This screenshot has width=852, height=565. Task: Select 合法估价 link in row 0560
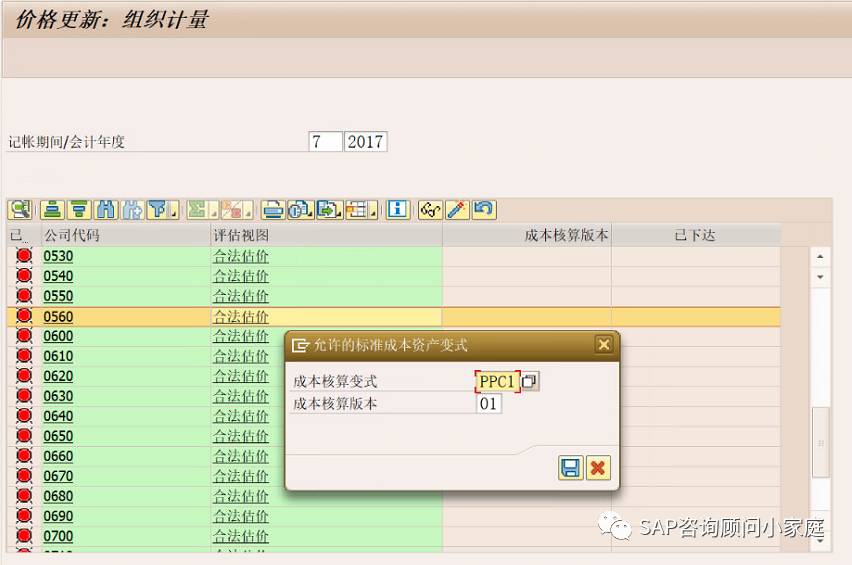241,317
